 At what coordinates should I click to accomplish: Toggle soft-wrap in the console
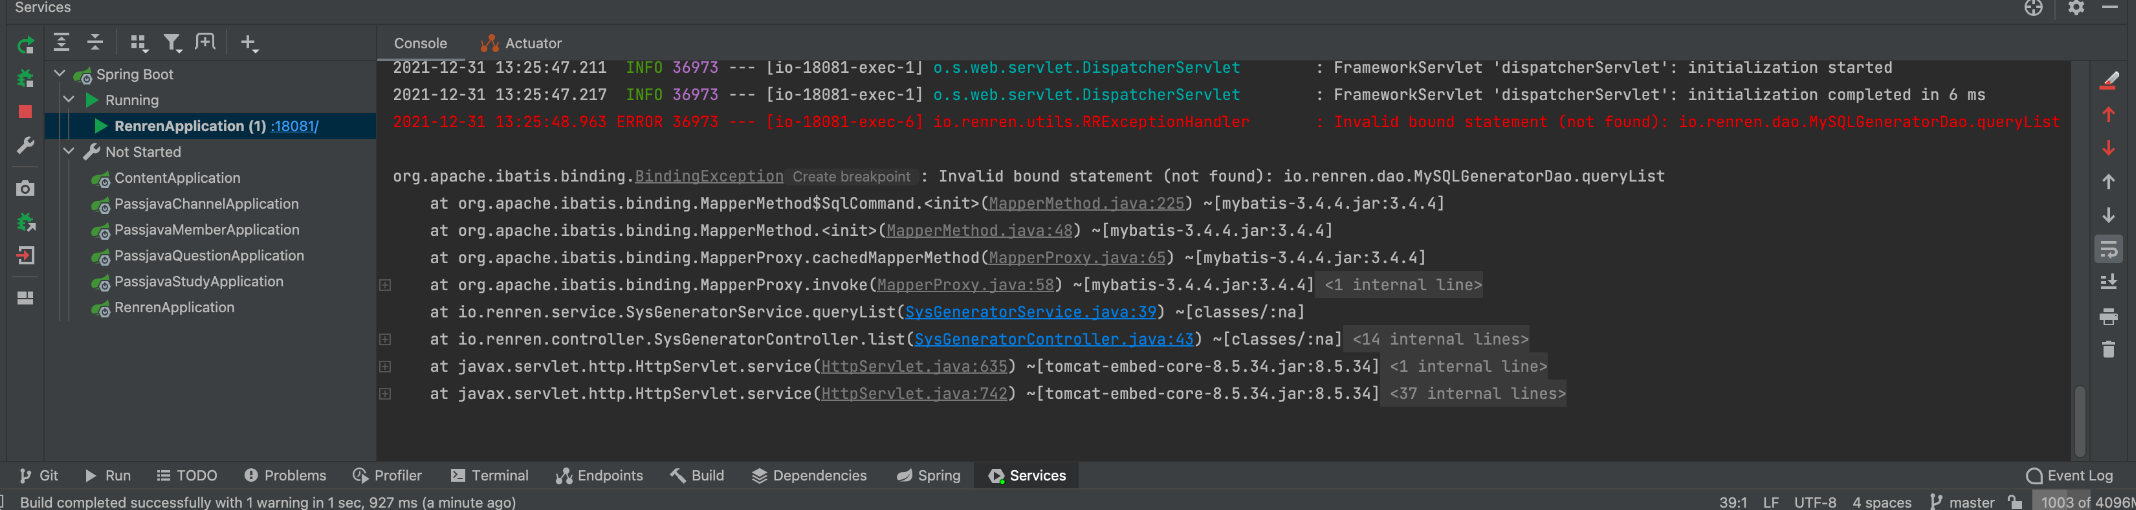pyautogui.click(x=2108, y=249)
